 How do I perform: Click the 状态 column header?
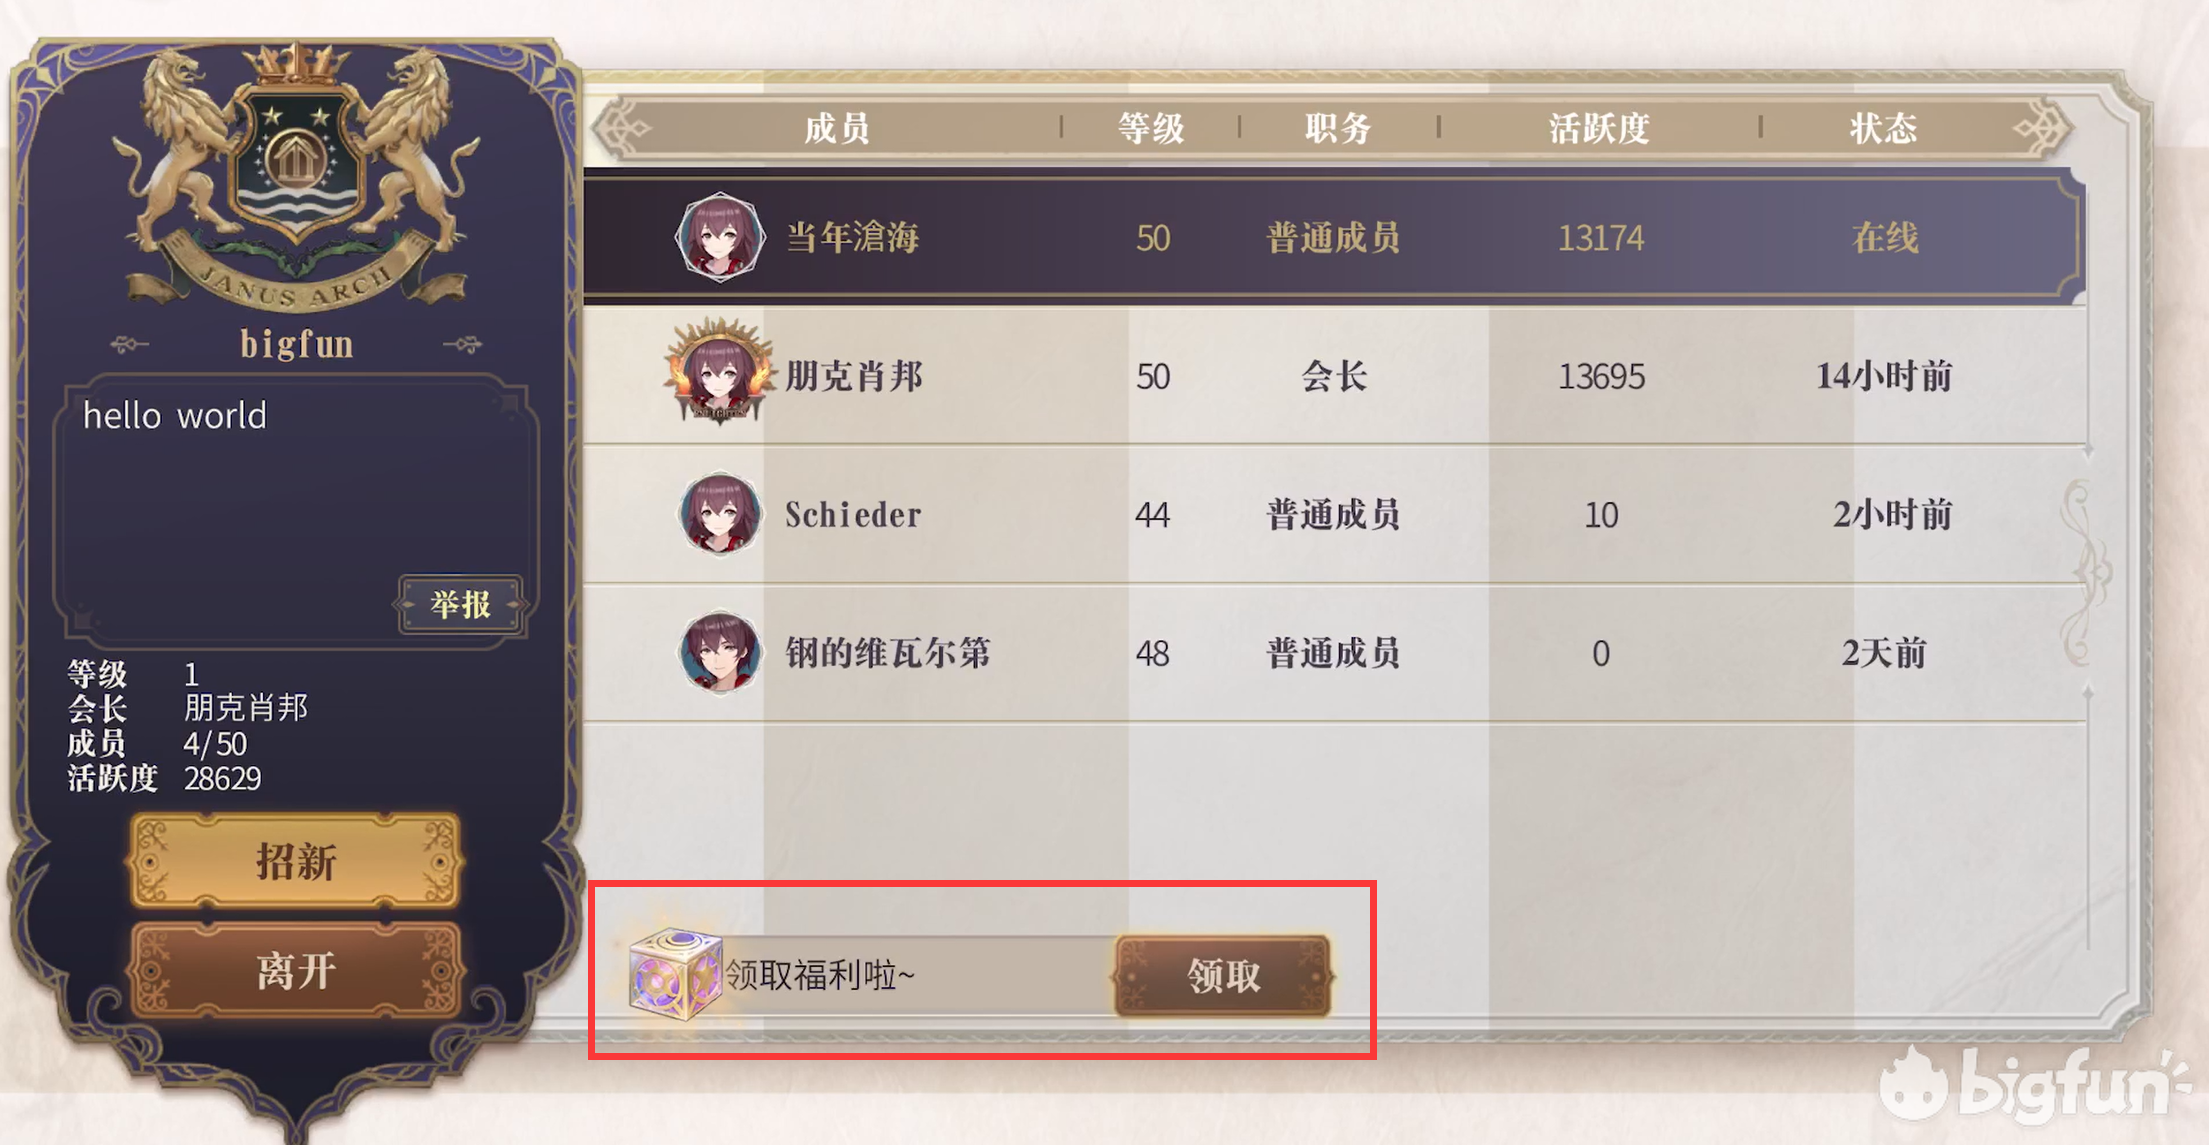tap(1884, 128)
